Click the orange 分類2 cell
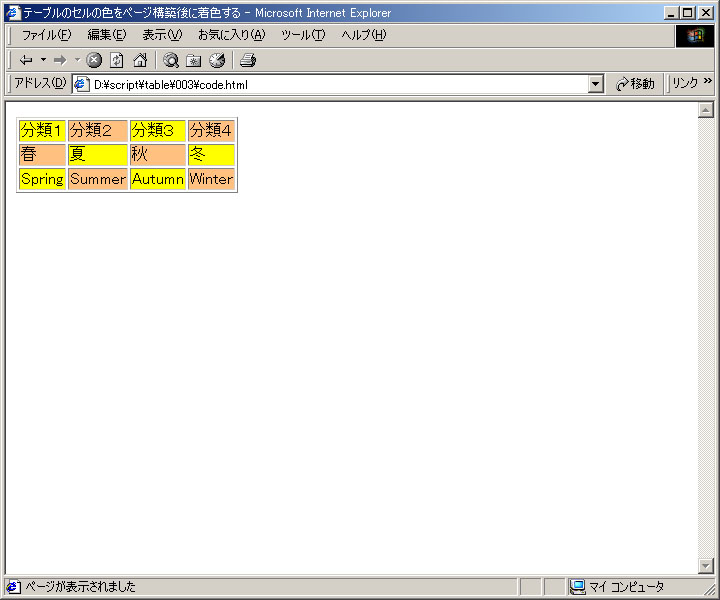720x600 pixels. point(98,130)
